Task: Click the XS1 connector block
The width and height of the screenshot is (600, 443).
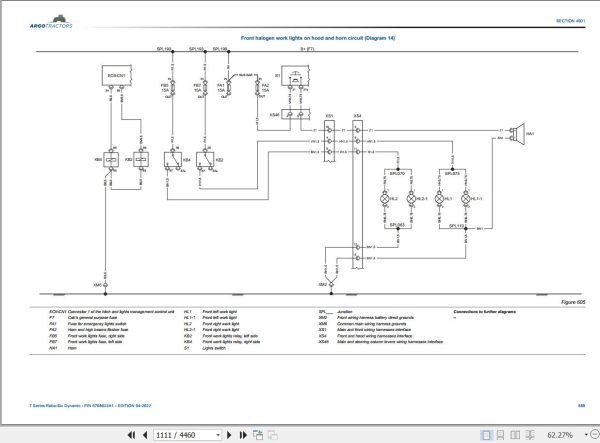Action: [x=329, y=141]
